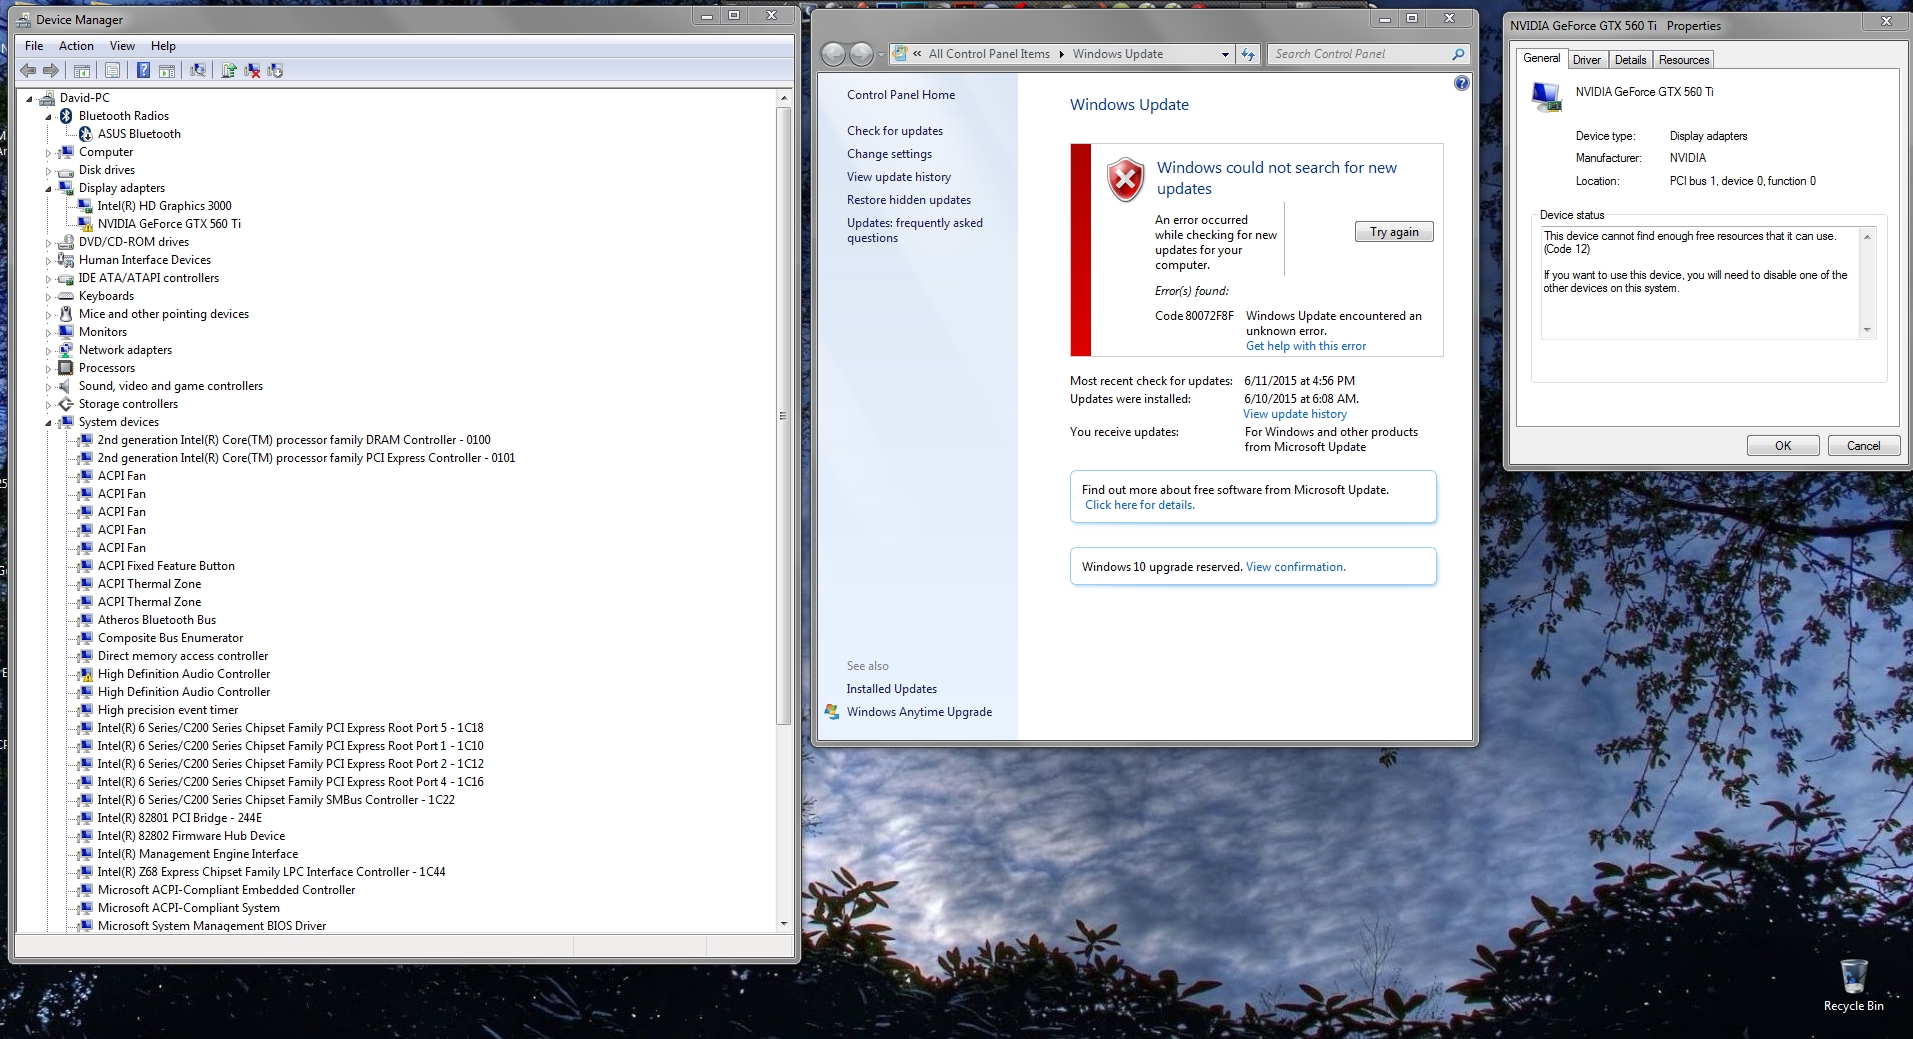Click the Keyboards category icon
Viewport: 1913px width, 1039px height.
click(x=66, y=296)
